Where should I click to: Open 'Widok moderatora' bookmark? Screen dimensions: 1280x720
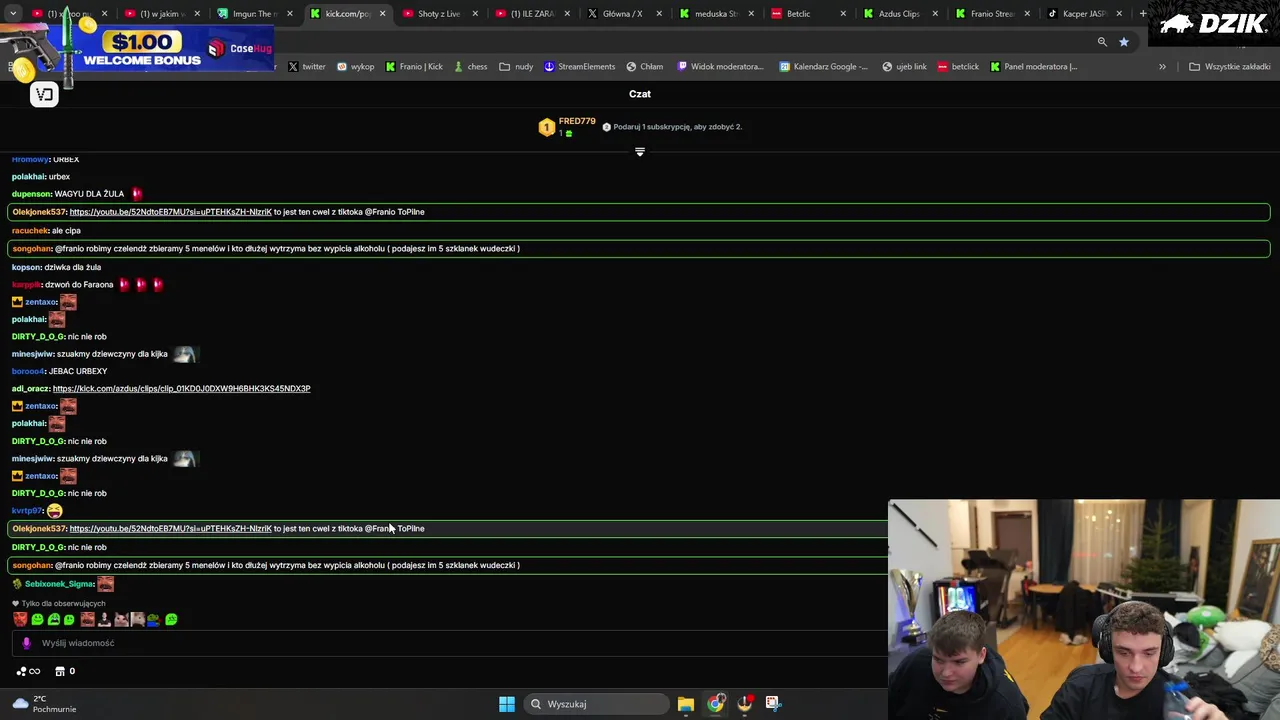[x=720, y=67]
